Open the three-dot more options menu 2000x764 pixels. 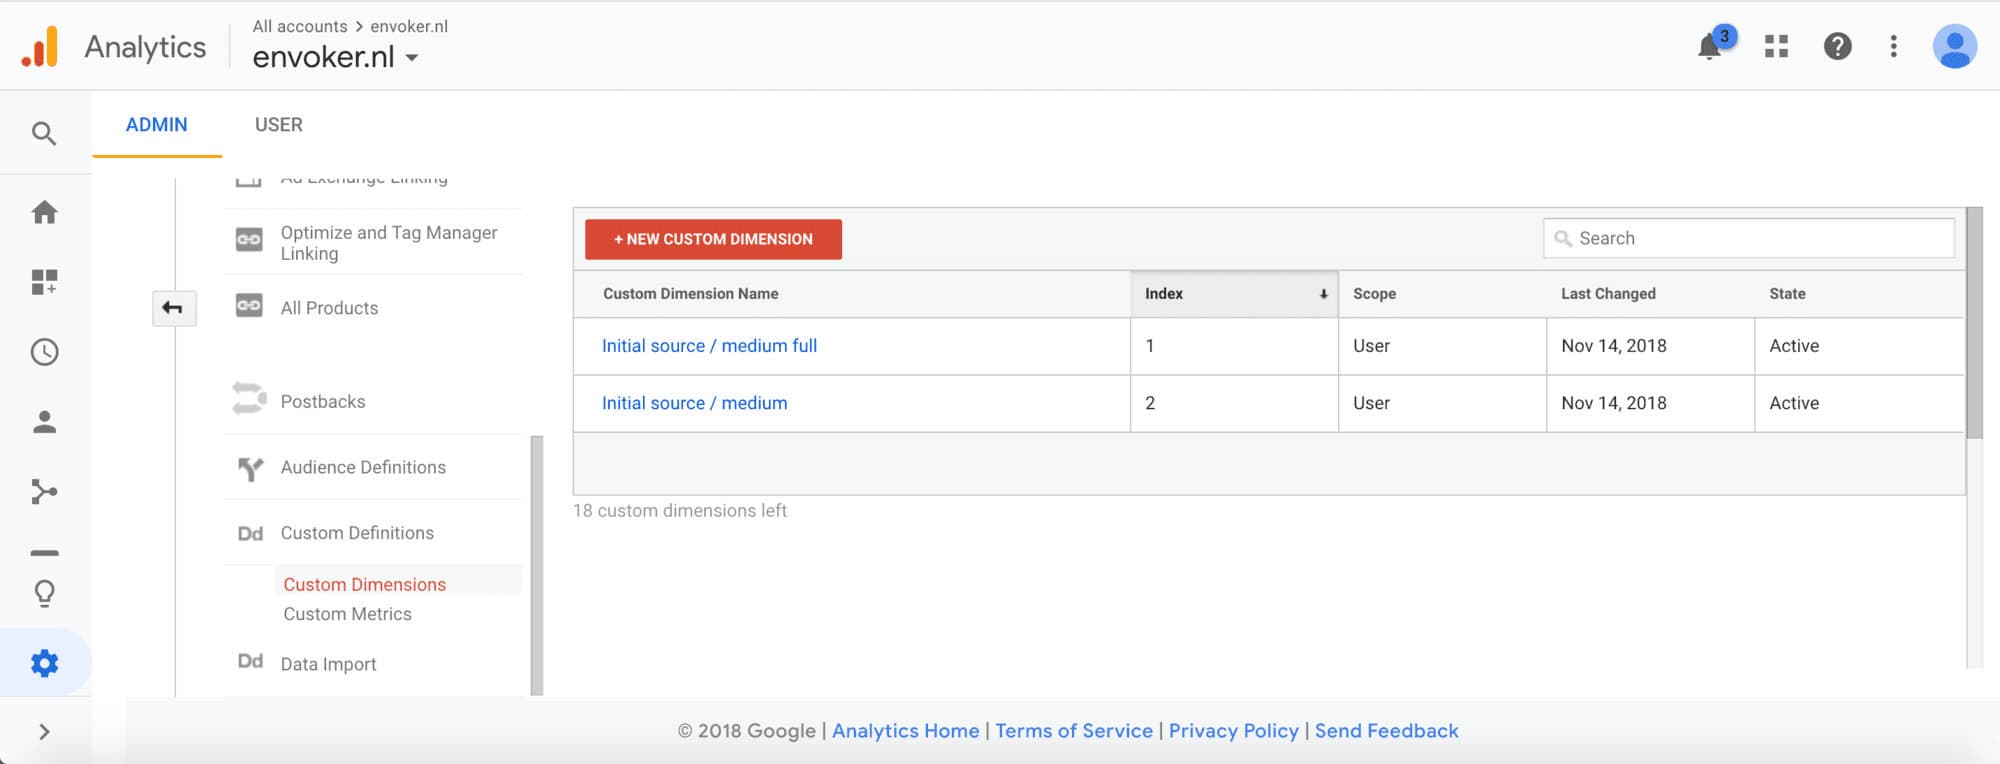tap(1893, 46)
